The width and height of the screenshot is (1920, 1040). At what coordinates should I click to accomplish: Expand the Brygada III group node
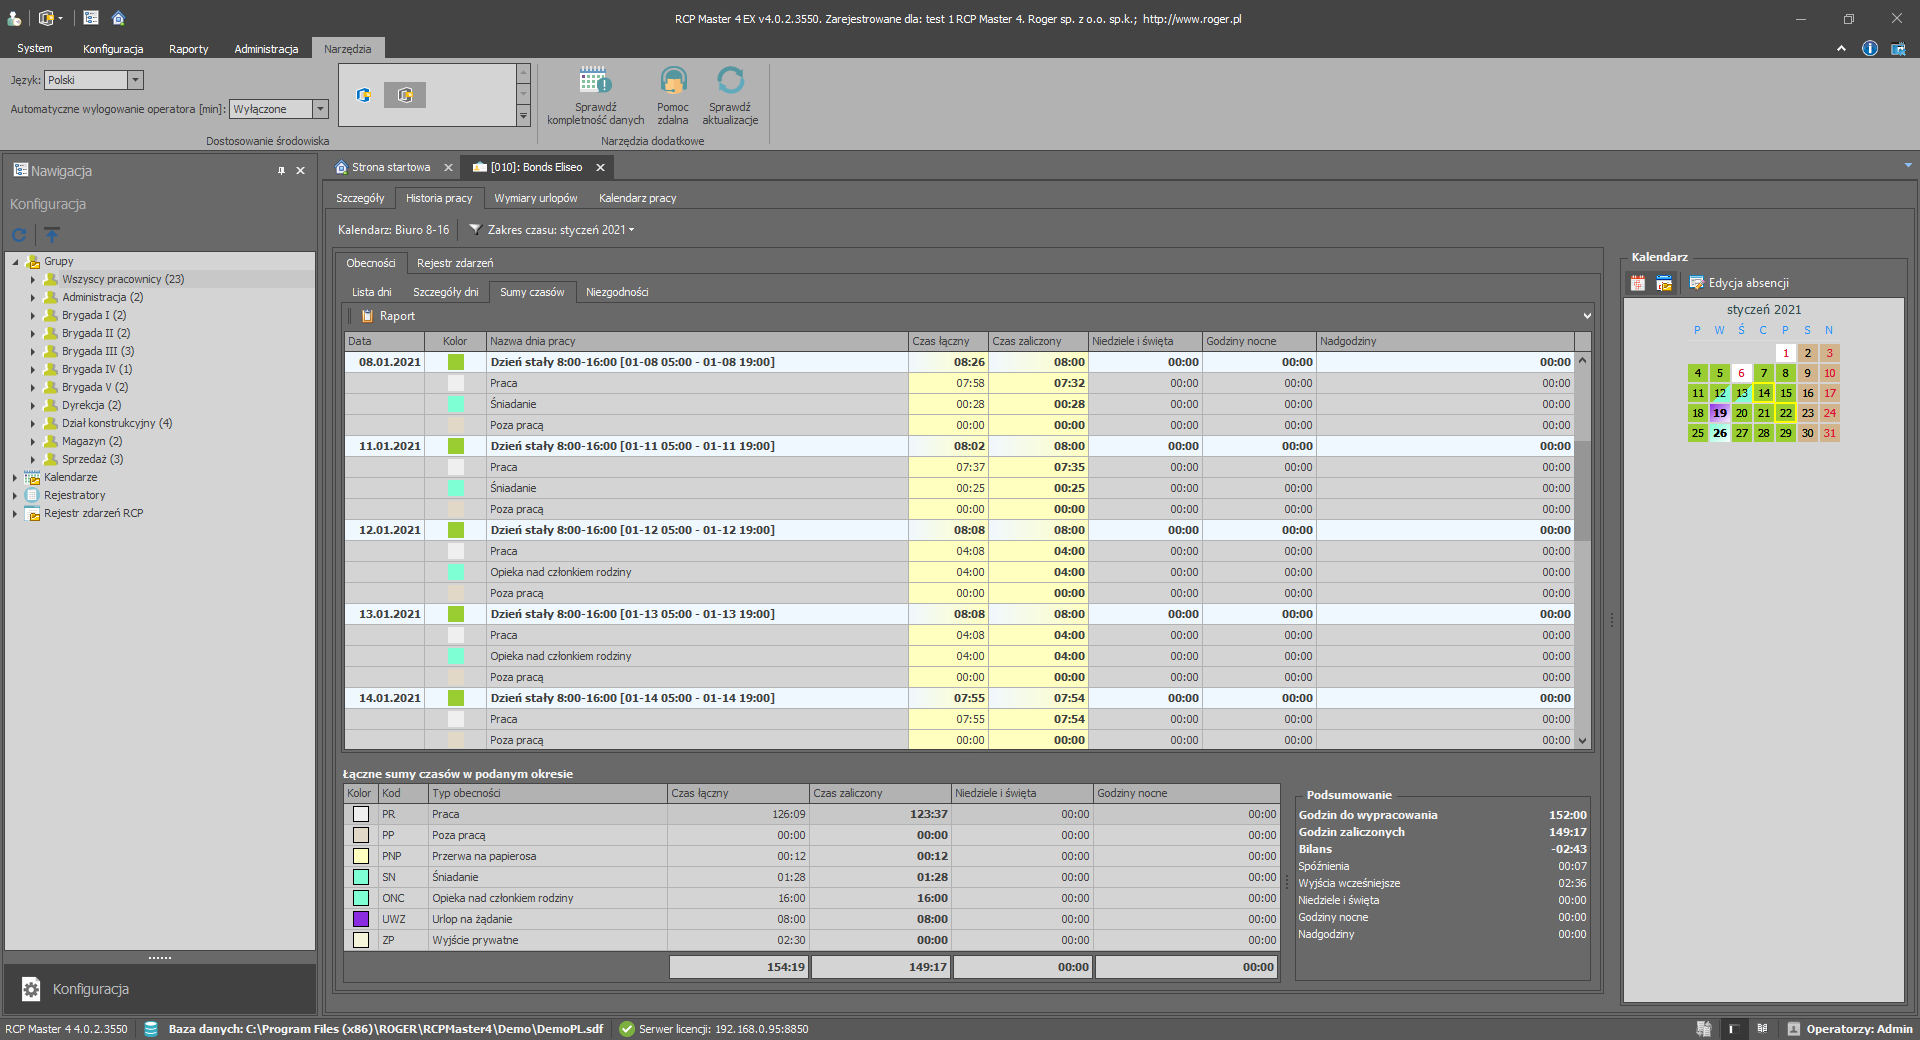tap(33, 352)
